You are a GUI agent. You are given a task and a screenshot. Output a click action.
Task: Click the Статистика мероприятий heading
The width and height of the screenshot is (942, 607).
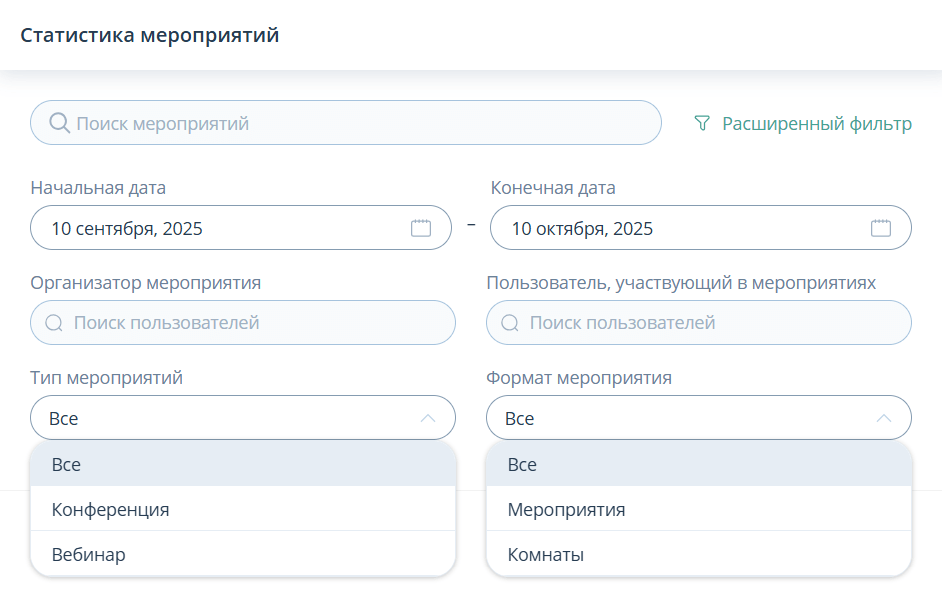pos(151,33)
